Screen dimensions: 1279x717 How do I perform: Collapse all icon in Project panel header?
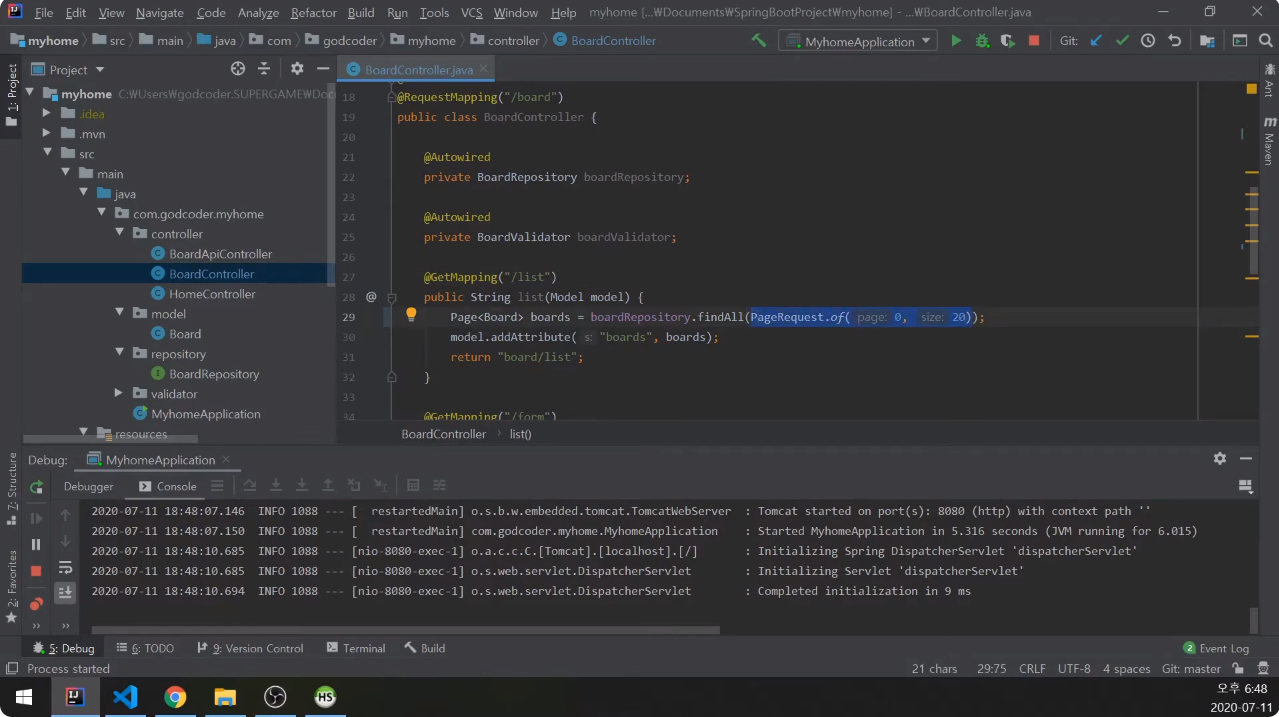tap(264, 69)
